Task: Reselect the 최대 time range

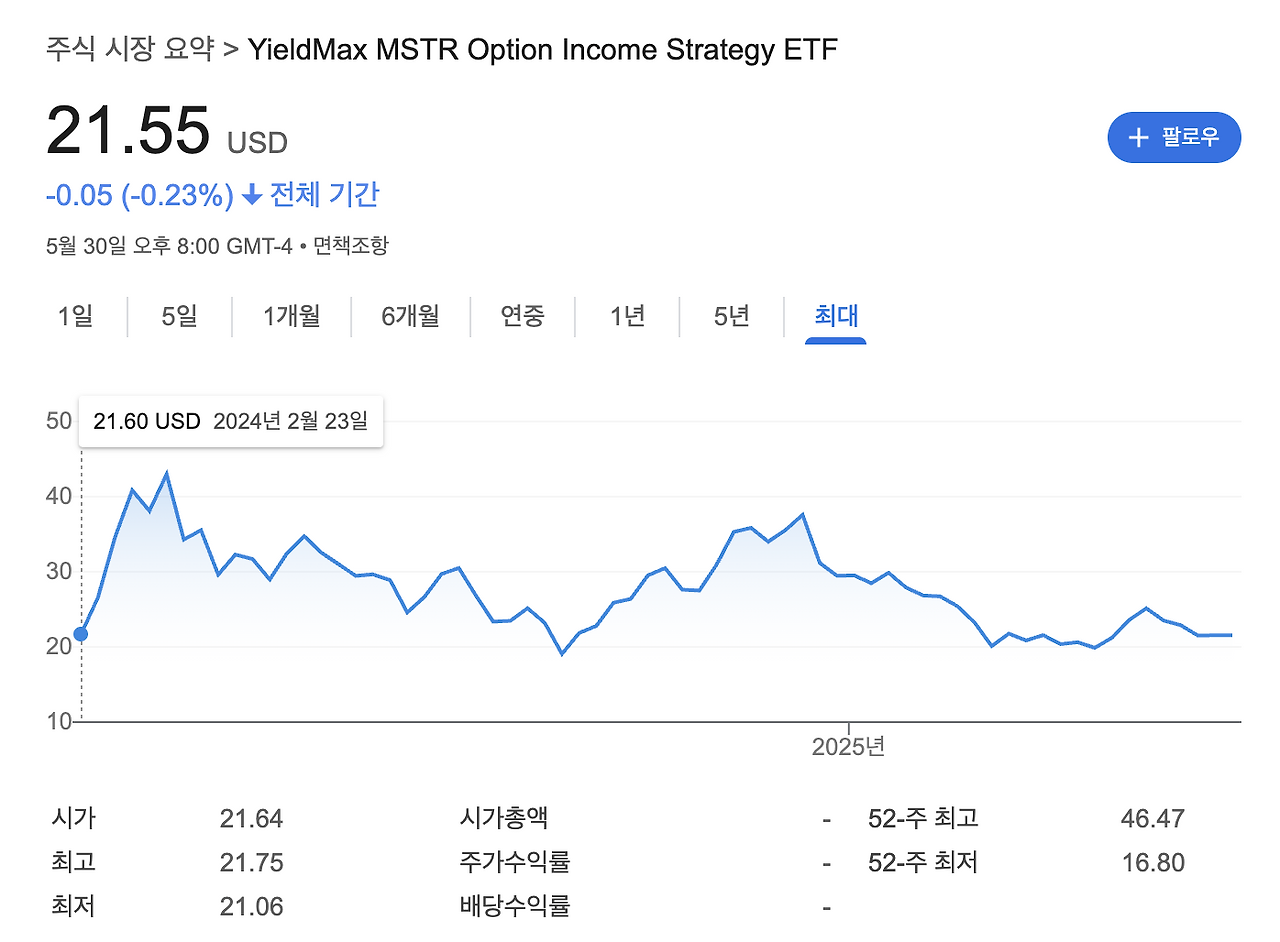Action: [x=835, y=316]
